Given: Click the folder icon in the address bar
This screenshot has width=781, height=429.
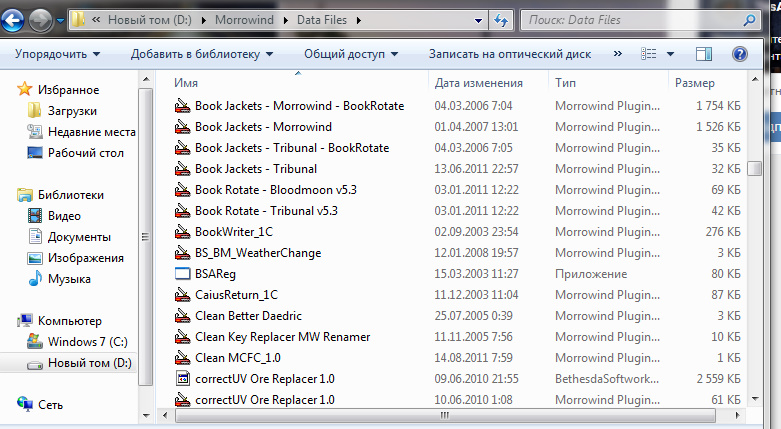Looking at the screenshot, I should (x=78, y=20).
